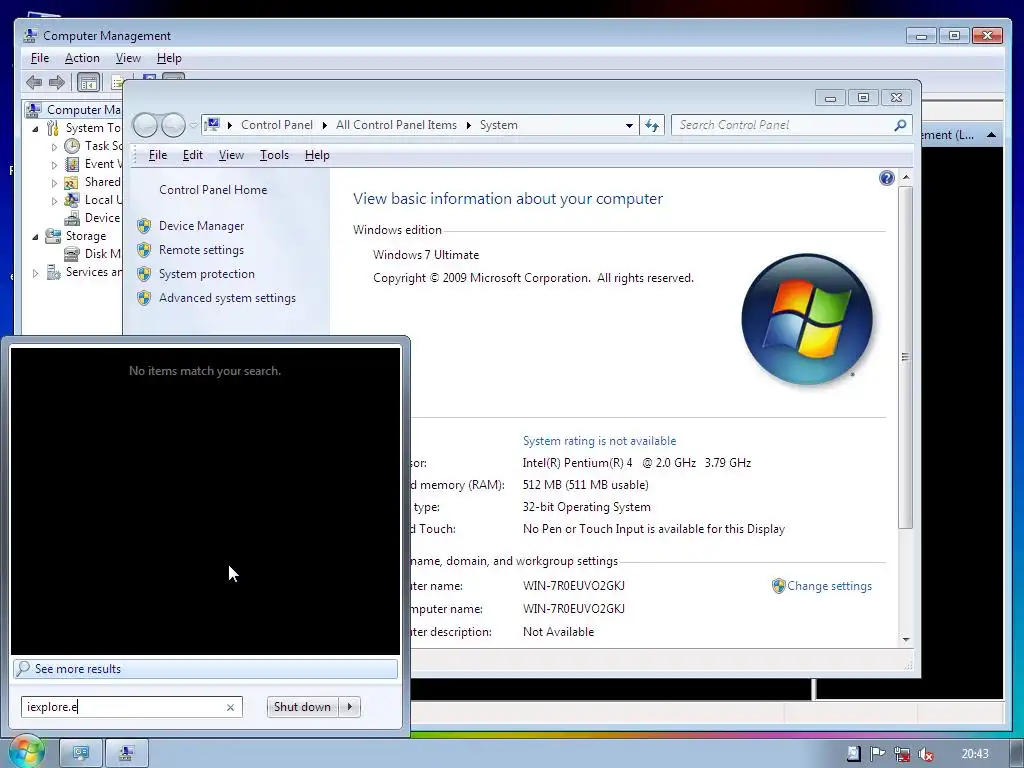1024x768 pixels.
Task: Select the Device Manager tree item
Action: pos(102,218)
